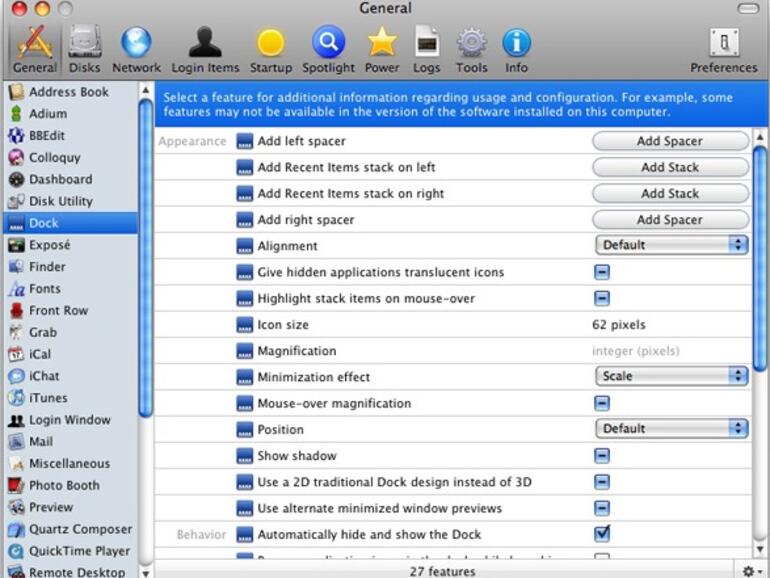This screenshot has height=578, width=770.
Task: Open the Disks toolbar icon
Action: (85, 48)
